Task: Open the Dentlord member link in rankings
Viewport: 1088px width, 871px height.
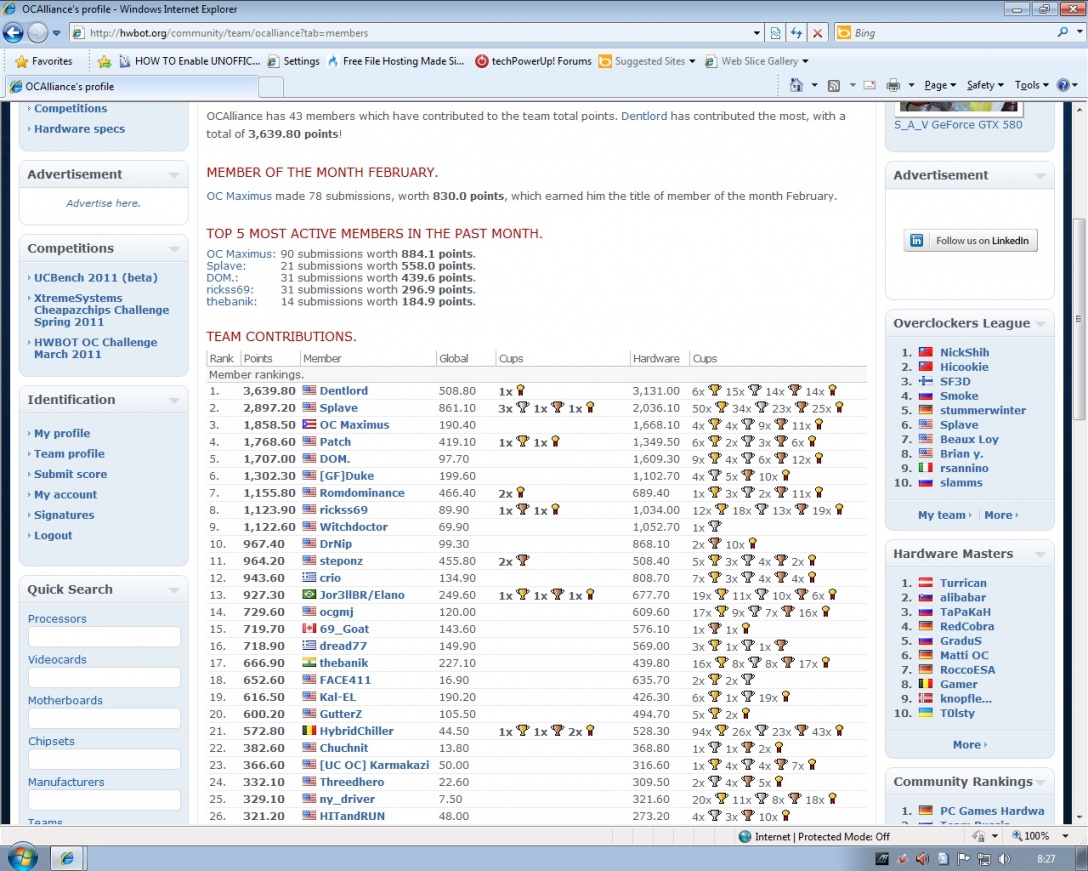Action: (x=343, y=391)
